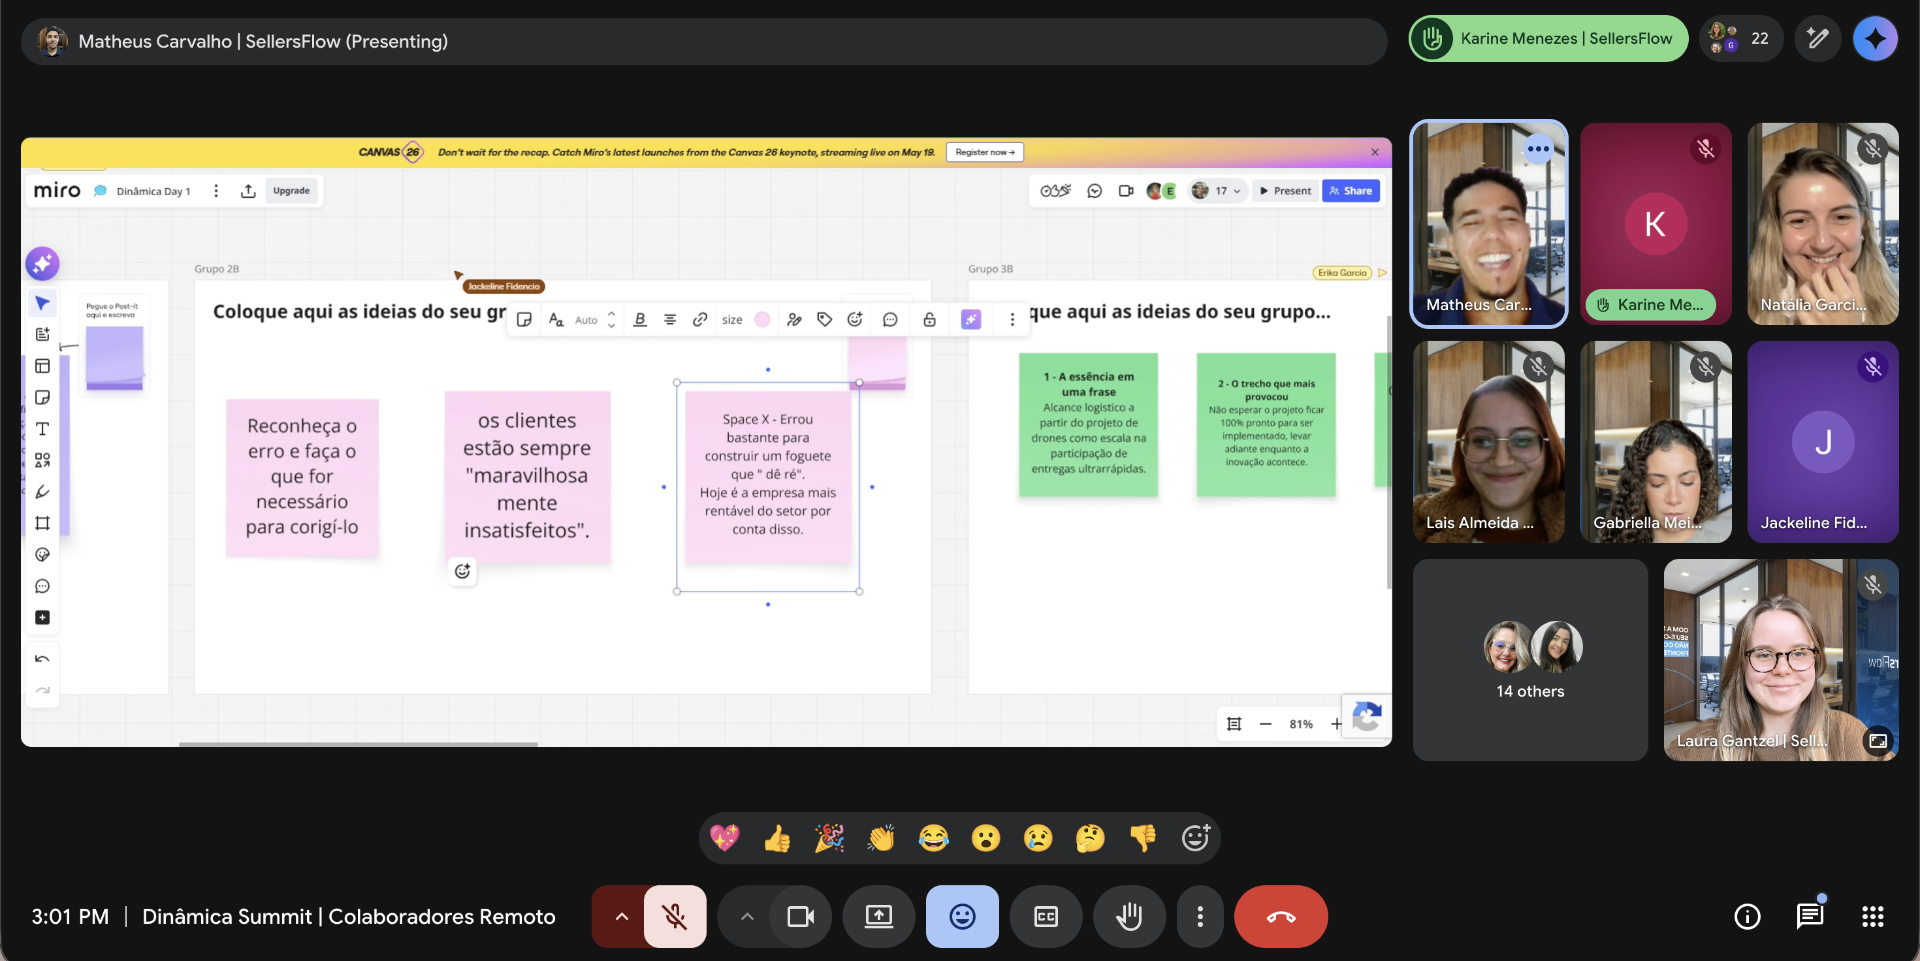Raise hand in the meeting

point(1129,916)
